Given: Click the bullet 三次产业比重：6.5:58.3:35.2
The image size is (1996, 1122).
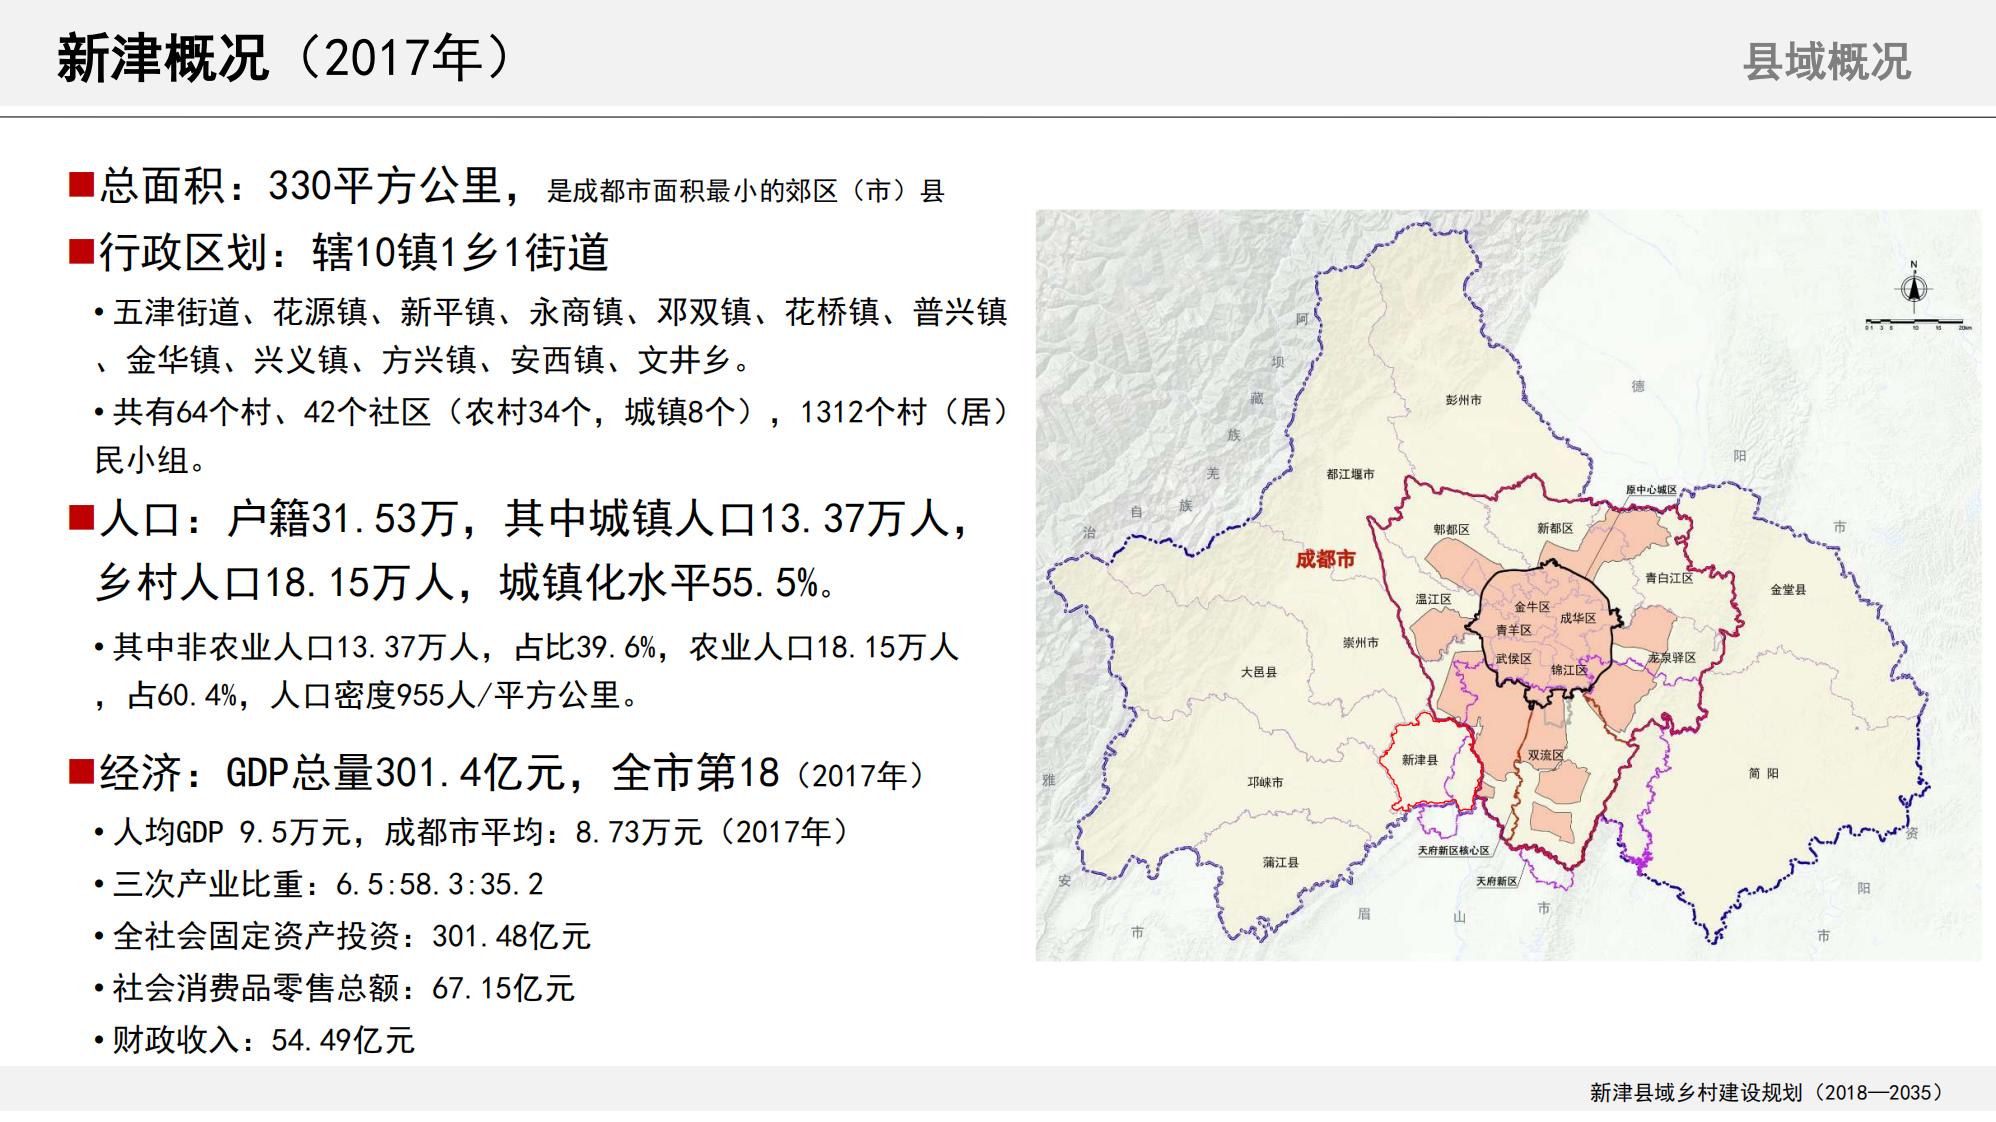Looking at the screenshot, I should tap(319, 884).
